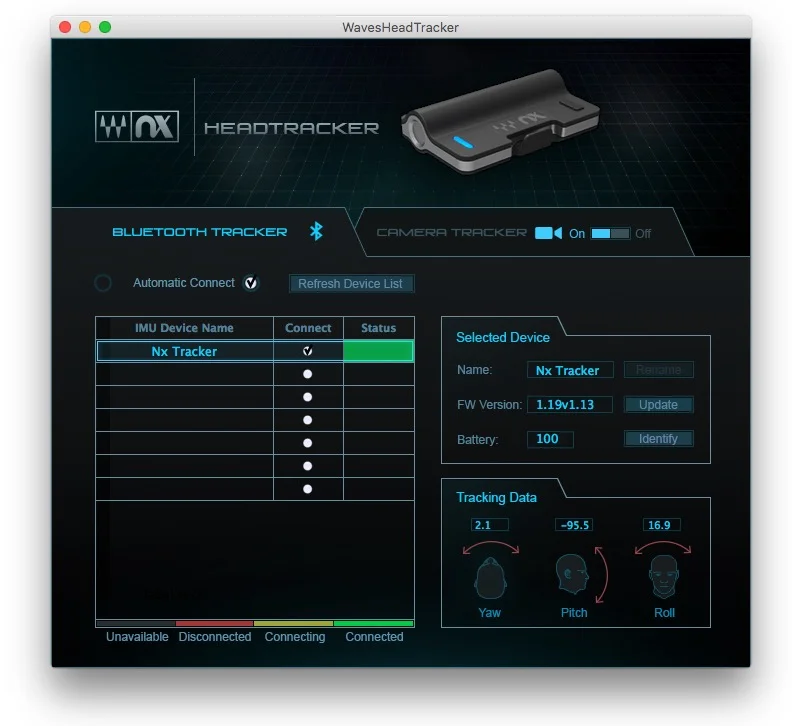Click the camera icon next to Camera Tracker
792x726 pixels.
(548, 233)
